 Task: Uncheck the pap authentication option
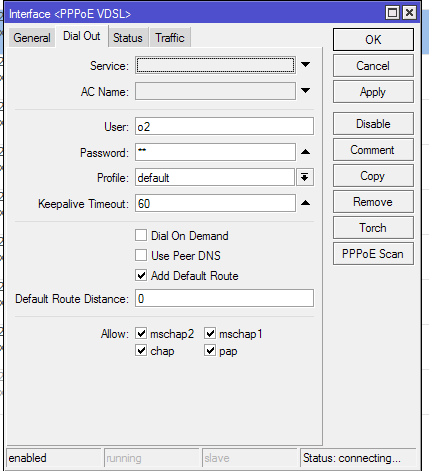coord(210,350)
